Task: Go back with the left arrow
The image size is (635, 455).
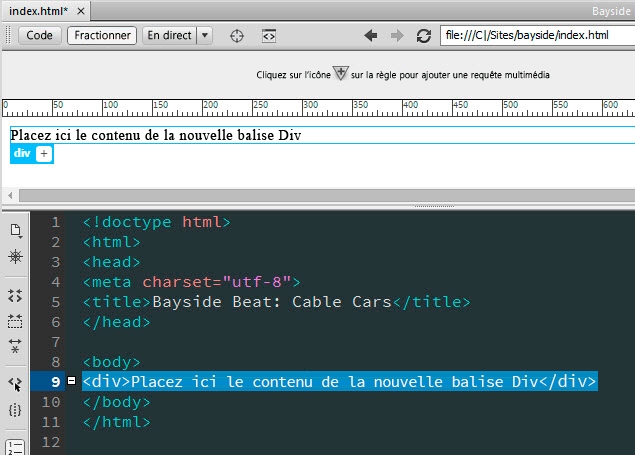Action: pyautogui.click(x=371, y=36)
